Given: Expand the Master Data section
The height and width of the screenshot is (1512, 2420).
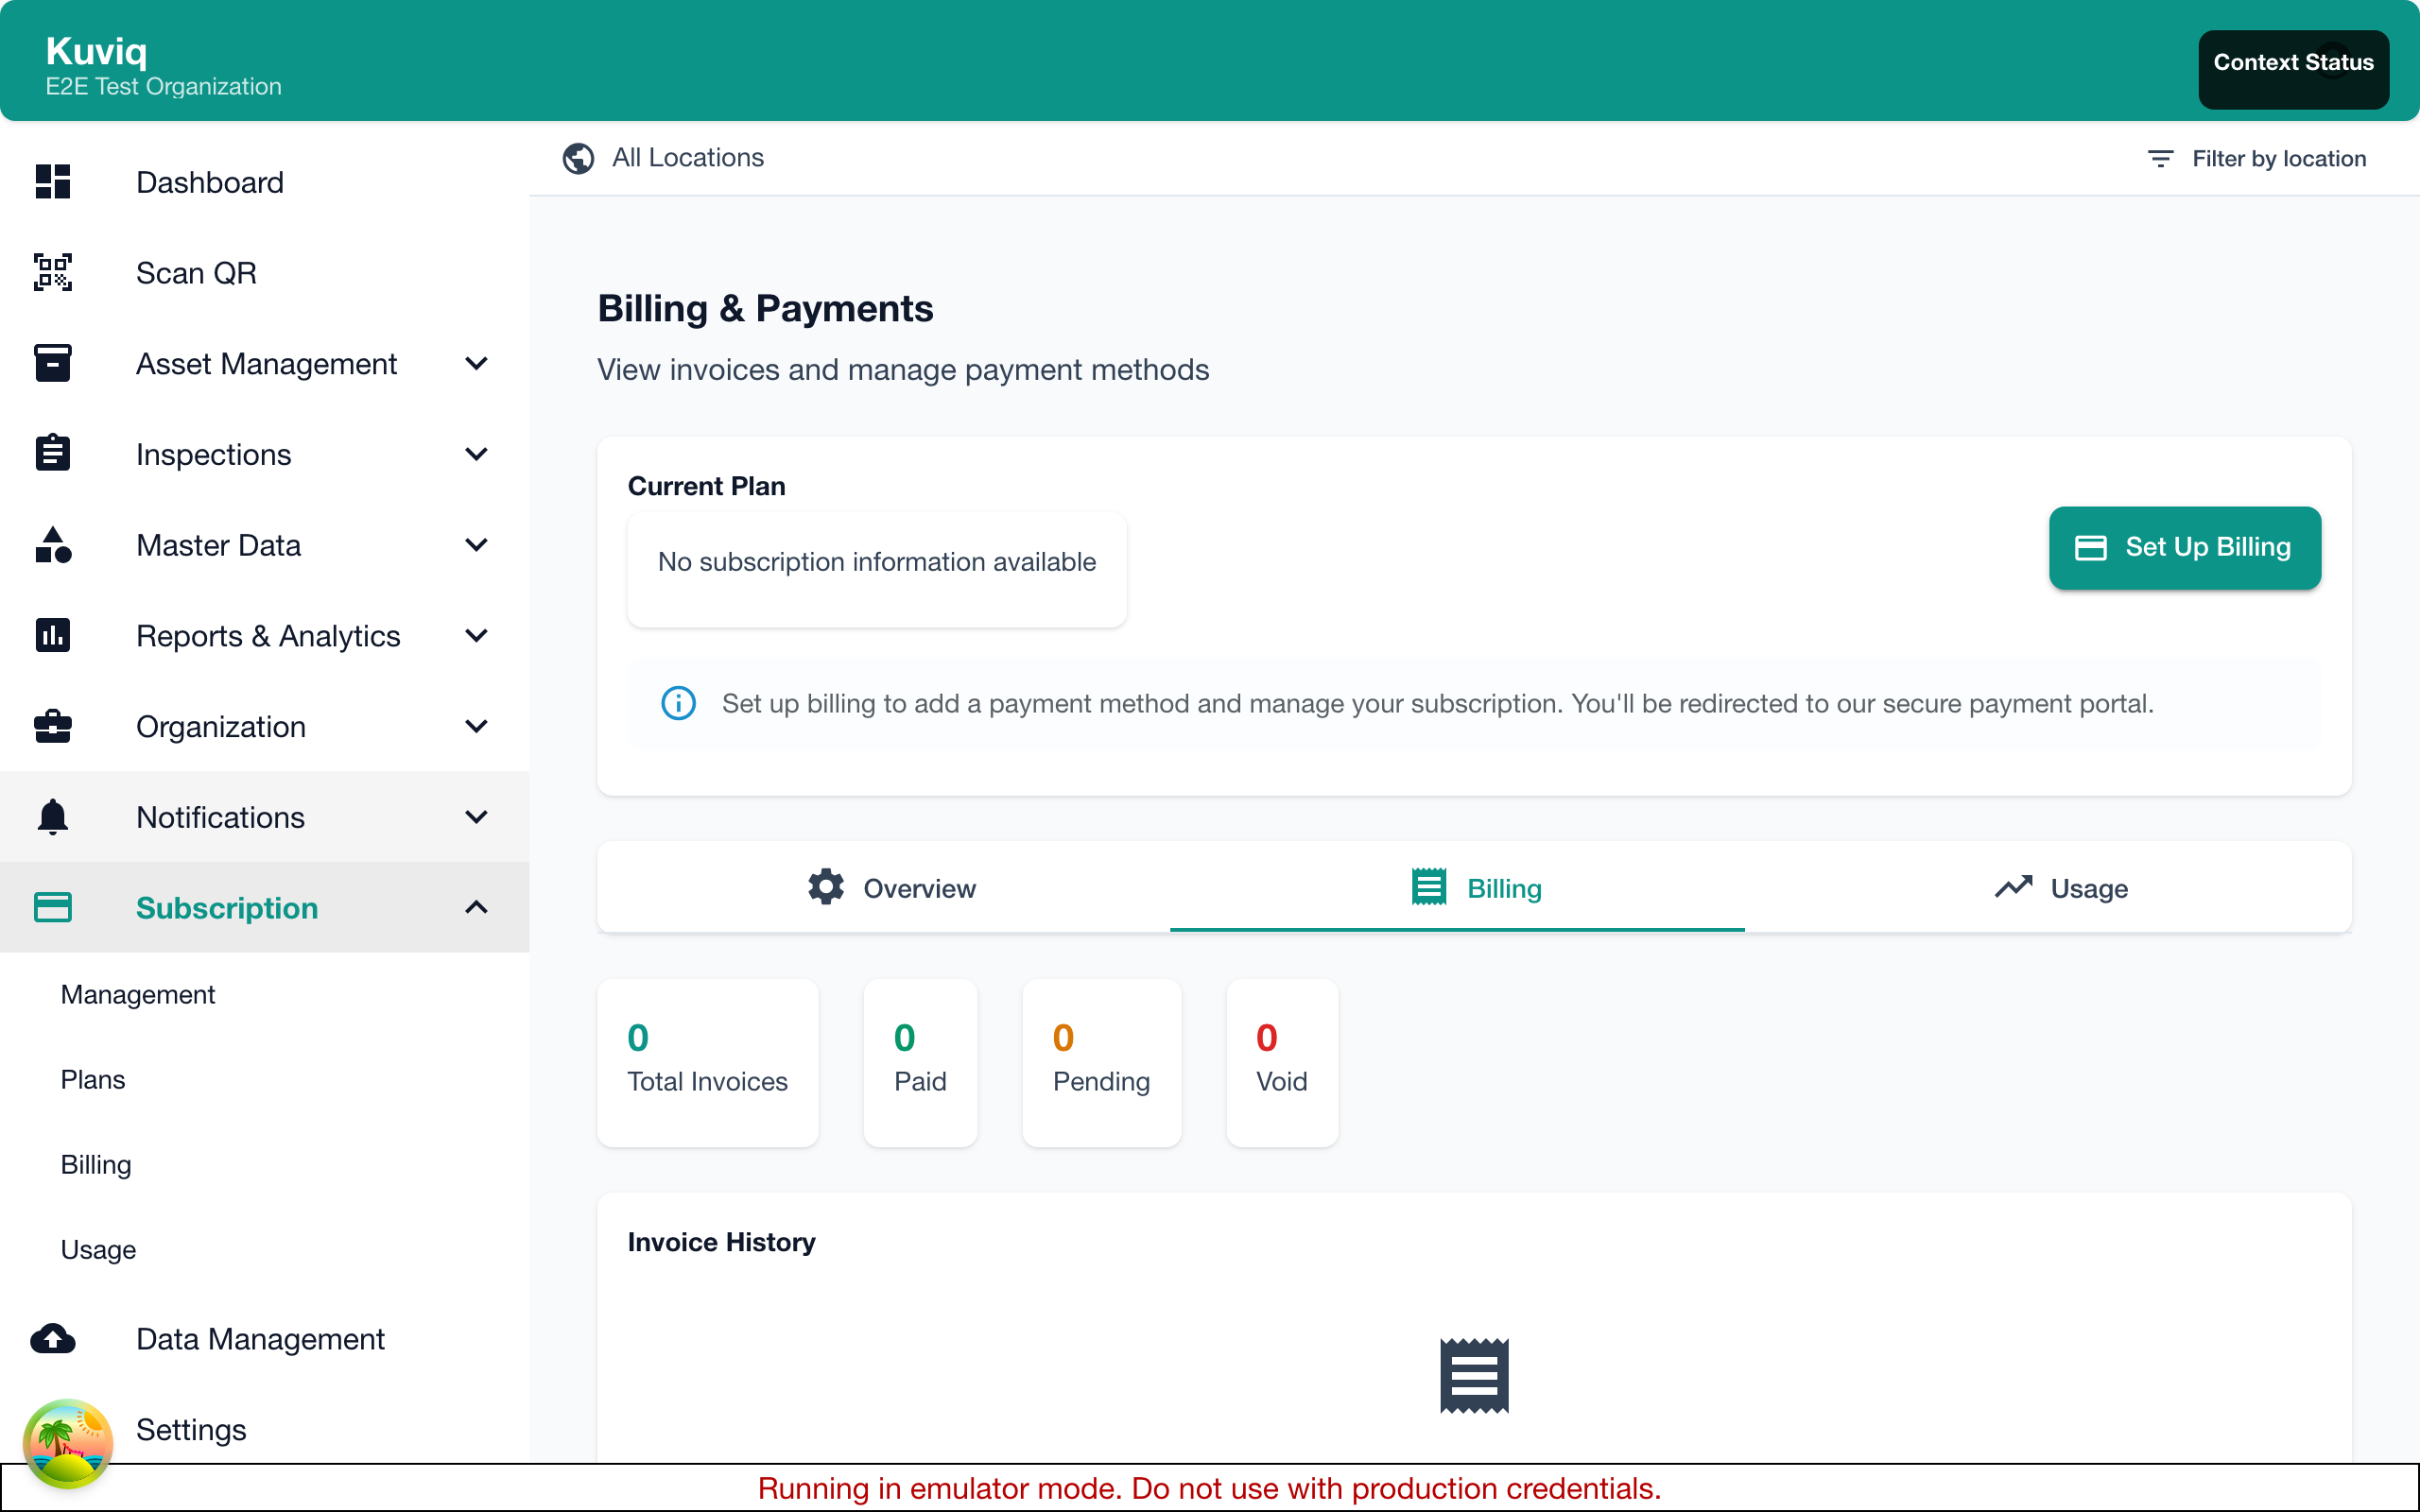Looking at the screenshot, I should pyautogui.click(x=477, y=545).
